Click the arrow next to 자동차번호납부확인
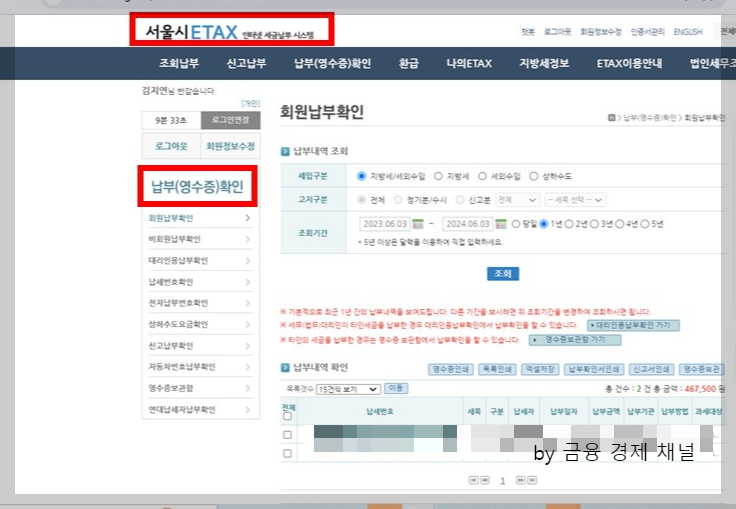Viewport: 736px width, 509px height. [x=247, y=367]
